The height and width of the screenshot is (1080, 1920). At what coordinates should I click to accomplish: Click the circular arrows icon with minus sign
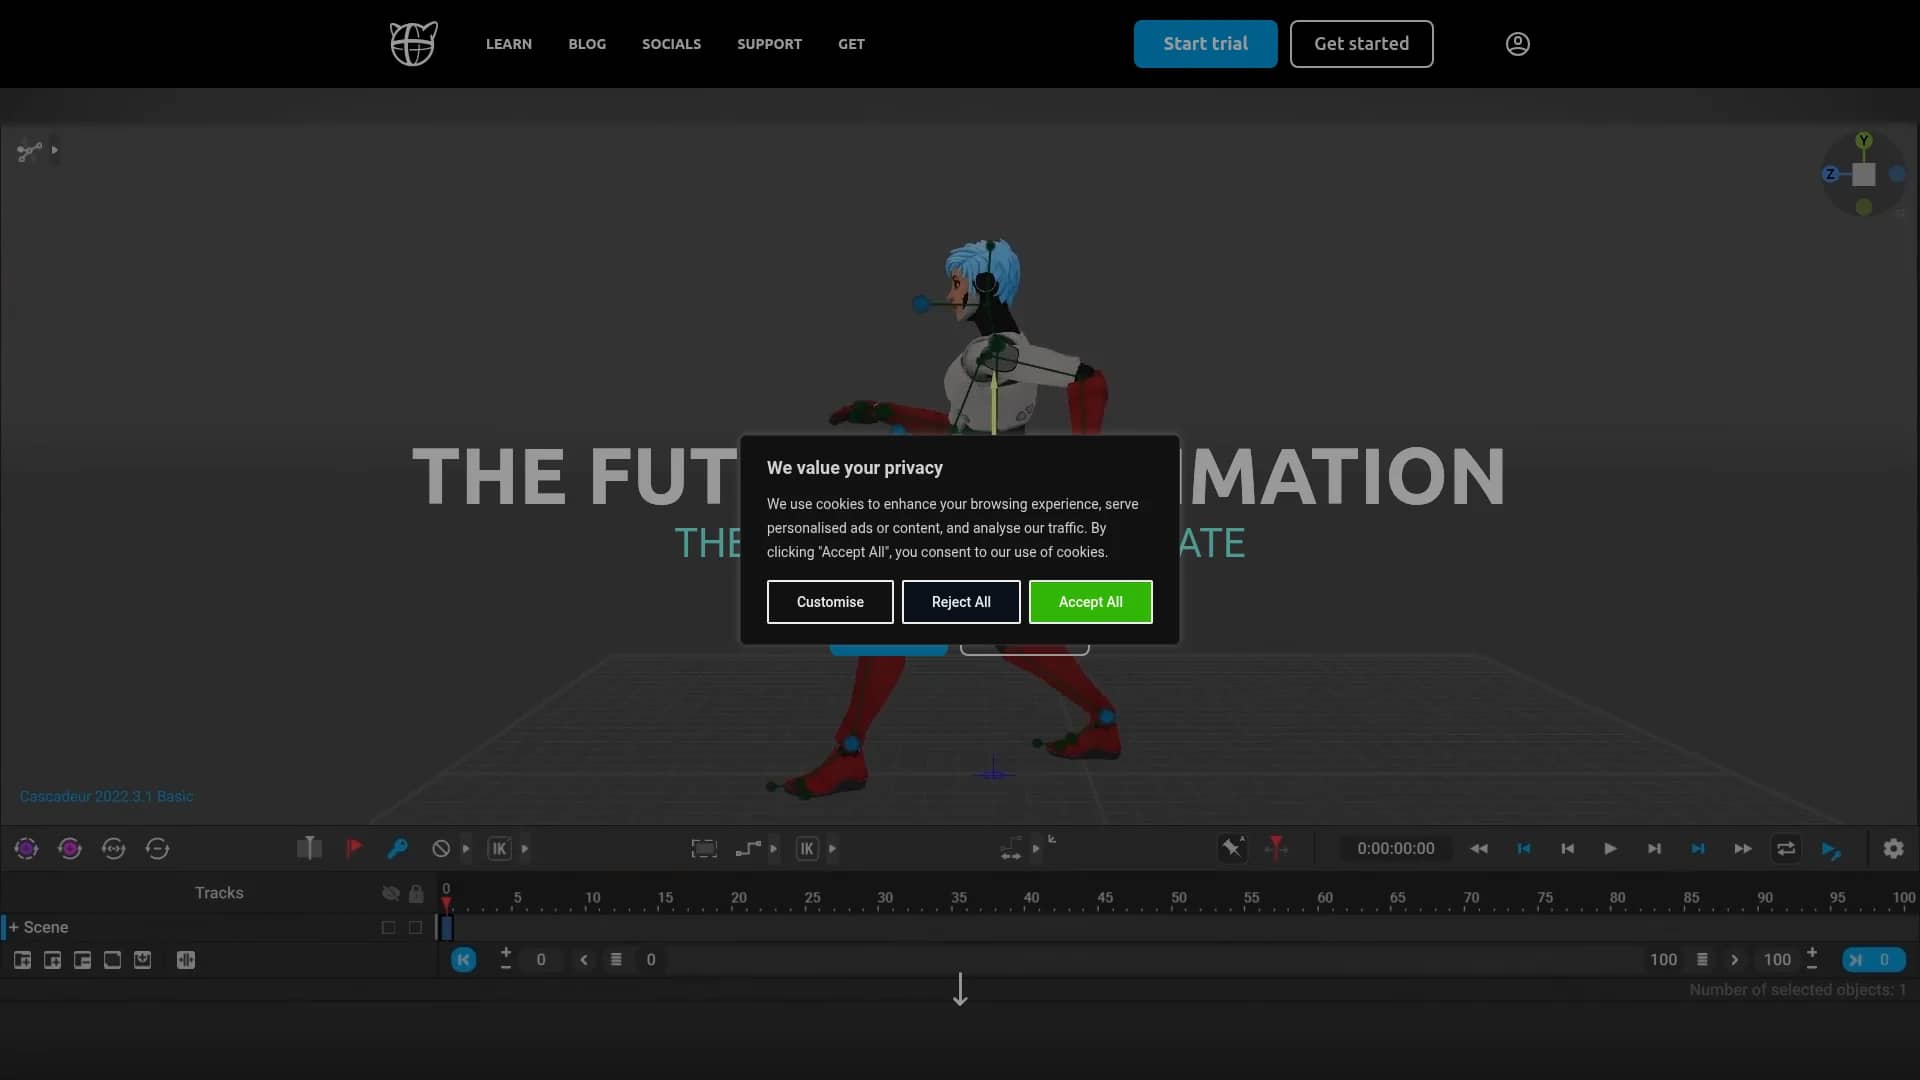pyautogui.click(x=157, y=849)
